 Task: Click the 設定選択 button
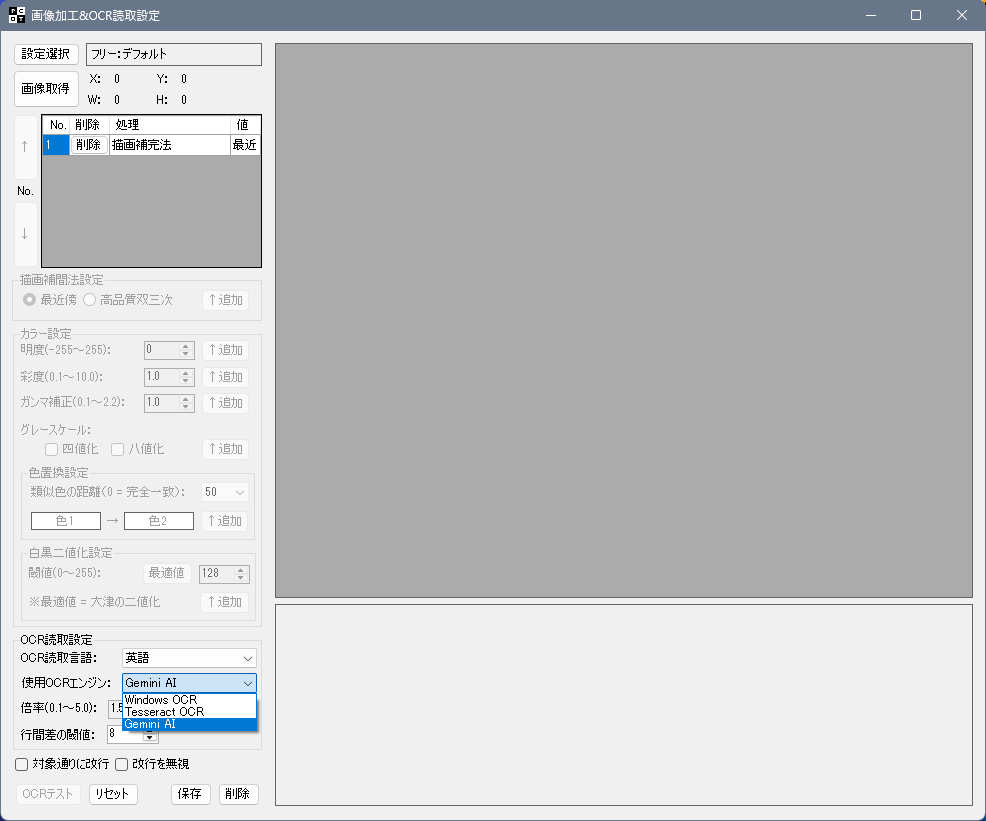pyautogui.click(x=46, y=54)
